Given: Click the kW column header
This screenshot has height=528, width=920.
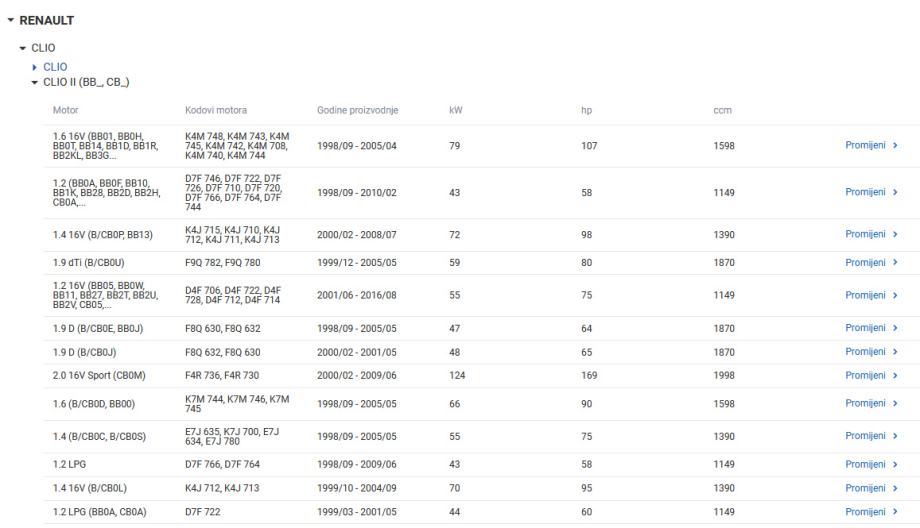Looking at the screenshot, I should tap(455, 110).
